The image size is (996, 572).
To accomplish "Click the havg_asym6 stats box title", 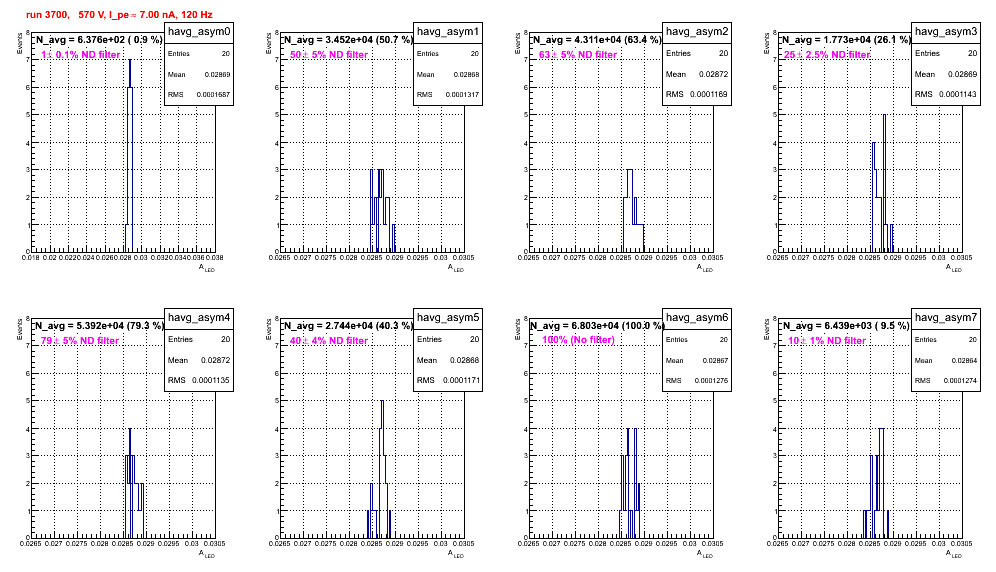I will tap(697, 317).
